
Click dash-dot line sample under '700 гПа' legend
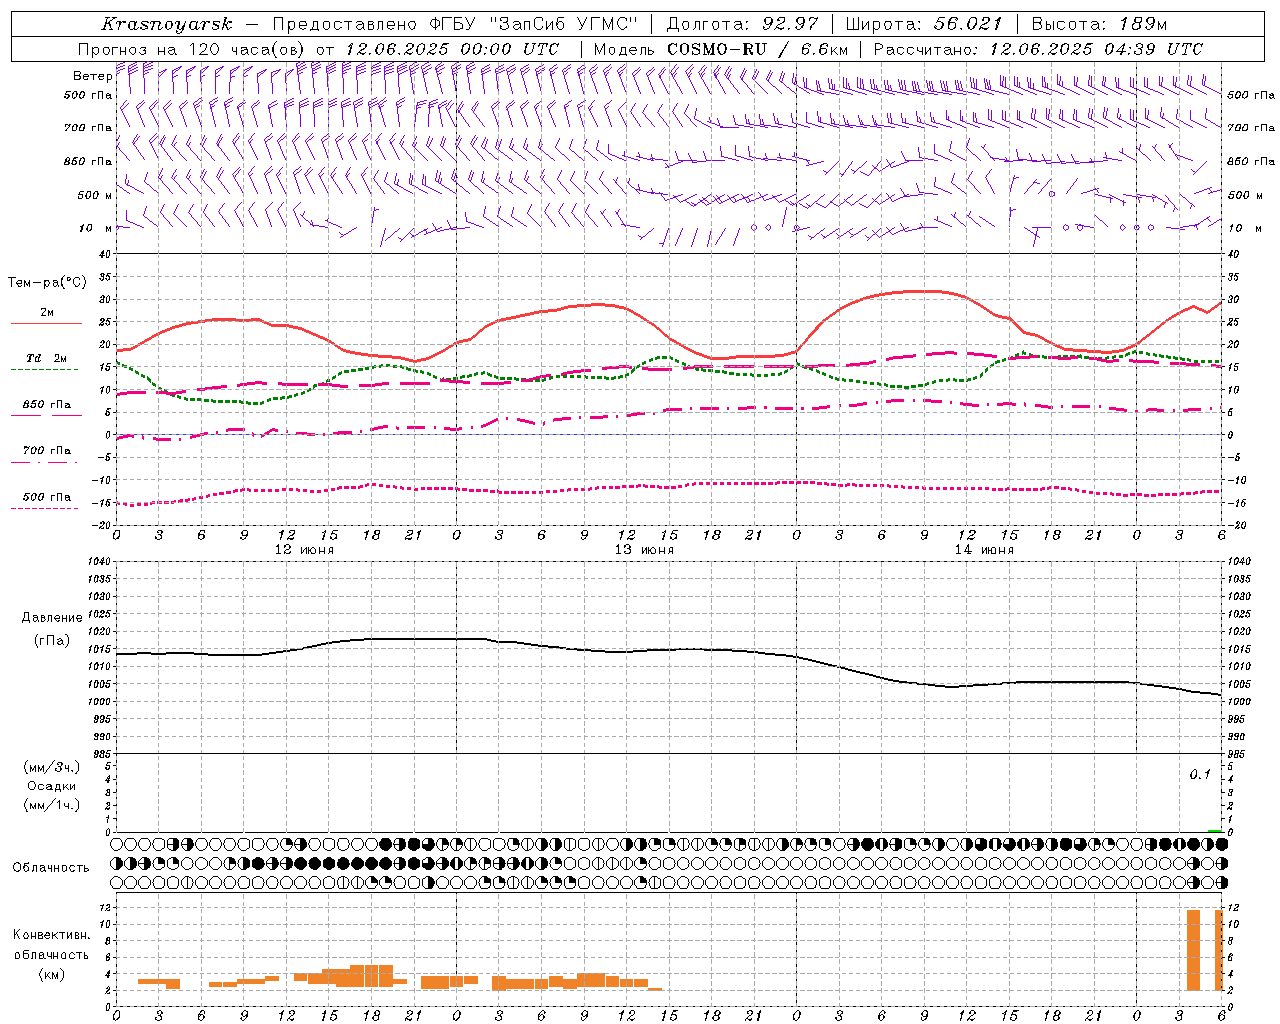45,462
